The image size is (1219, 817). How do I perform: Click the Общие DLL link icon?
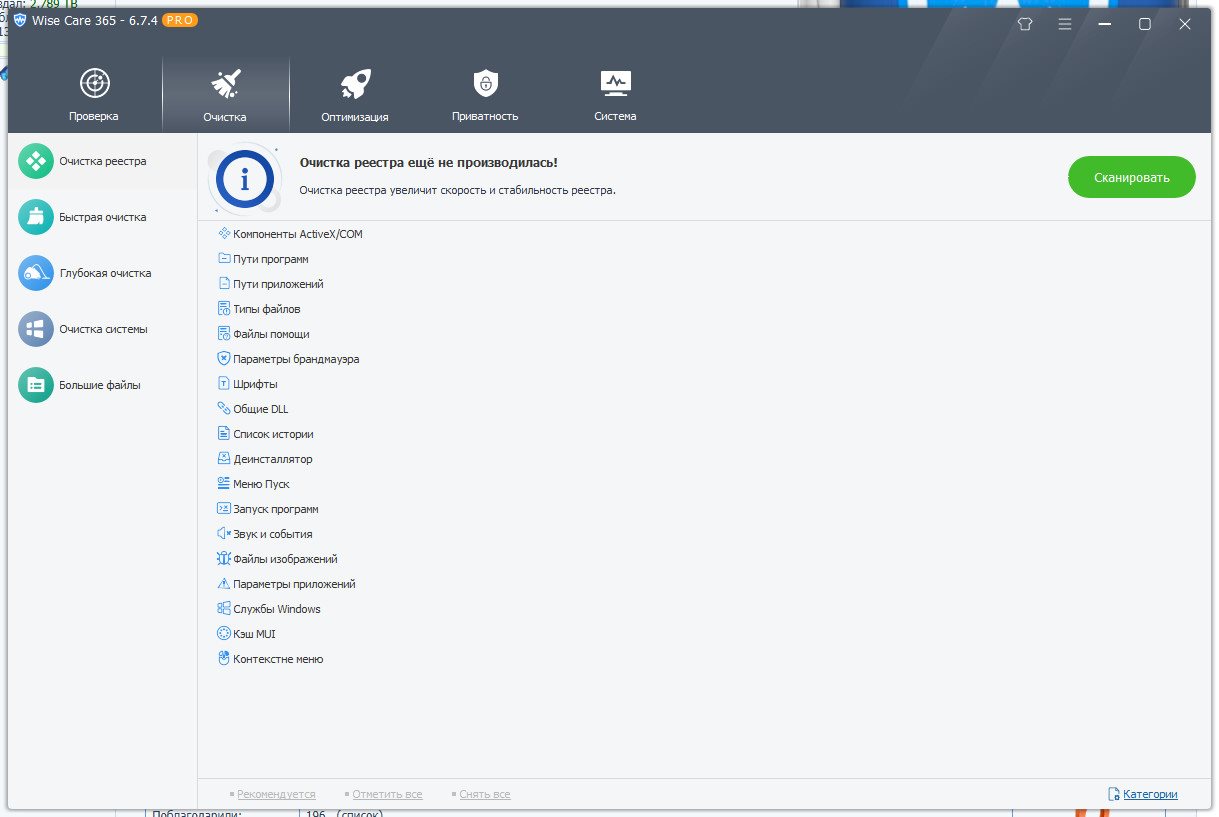click(x=224, y=408)
